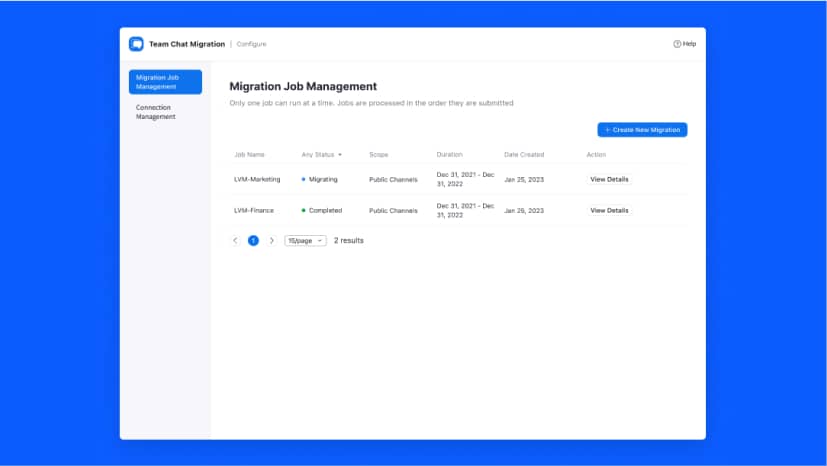Switch to Connection Management in the sidebar
The image size is (827, 466).
pos(156,112)
